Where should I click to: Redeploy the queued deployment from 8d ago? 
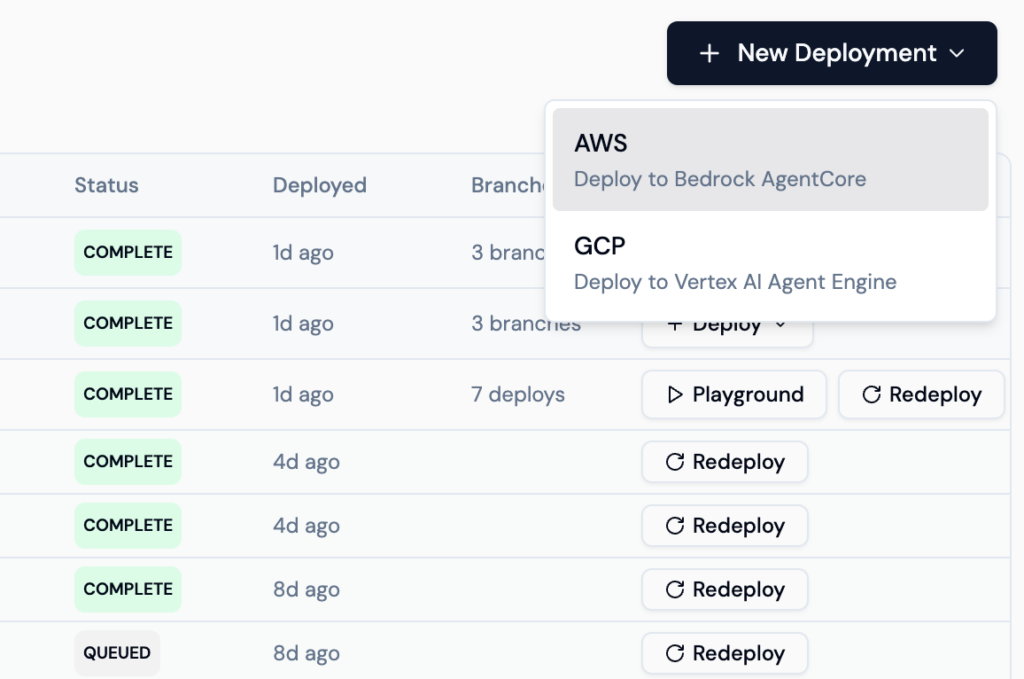pyautogui.click(x=725, y=654)
